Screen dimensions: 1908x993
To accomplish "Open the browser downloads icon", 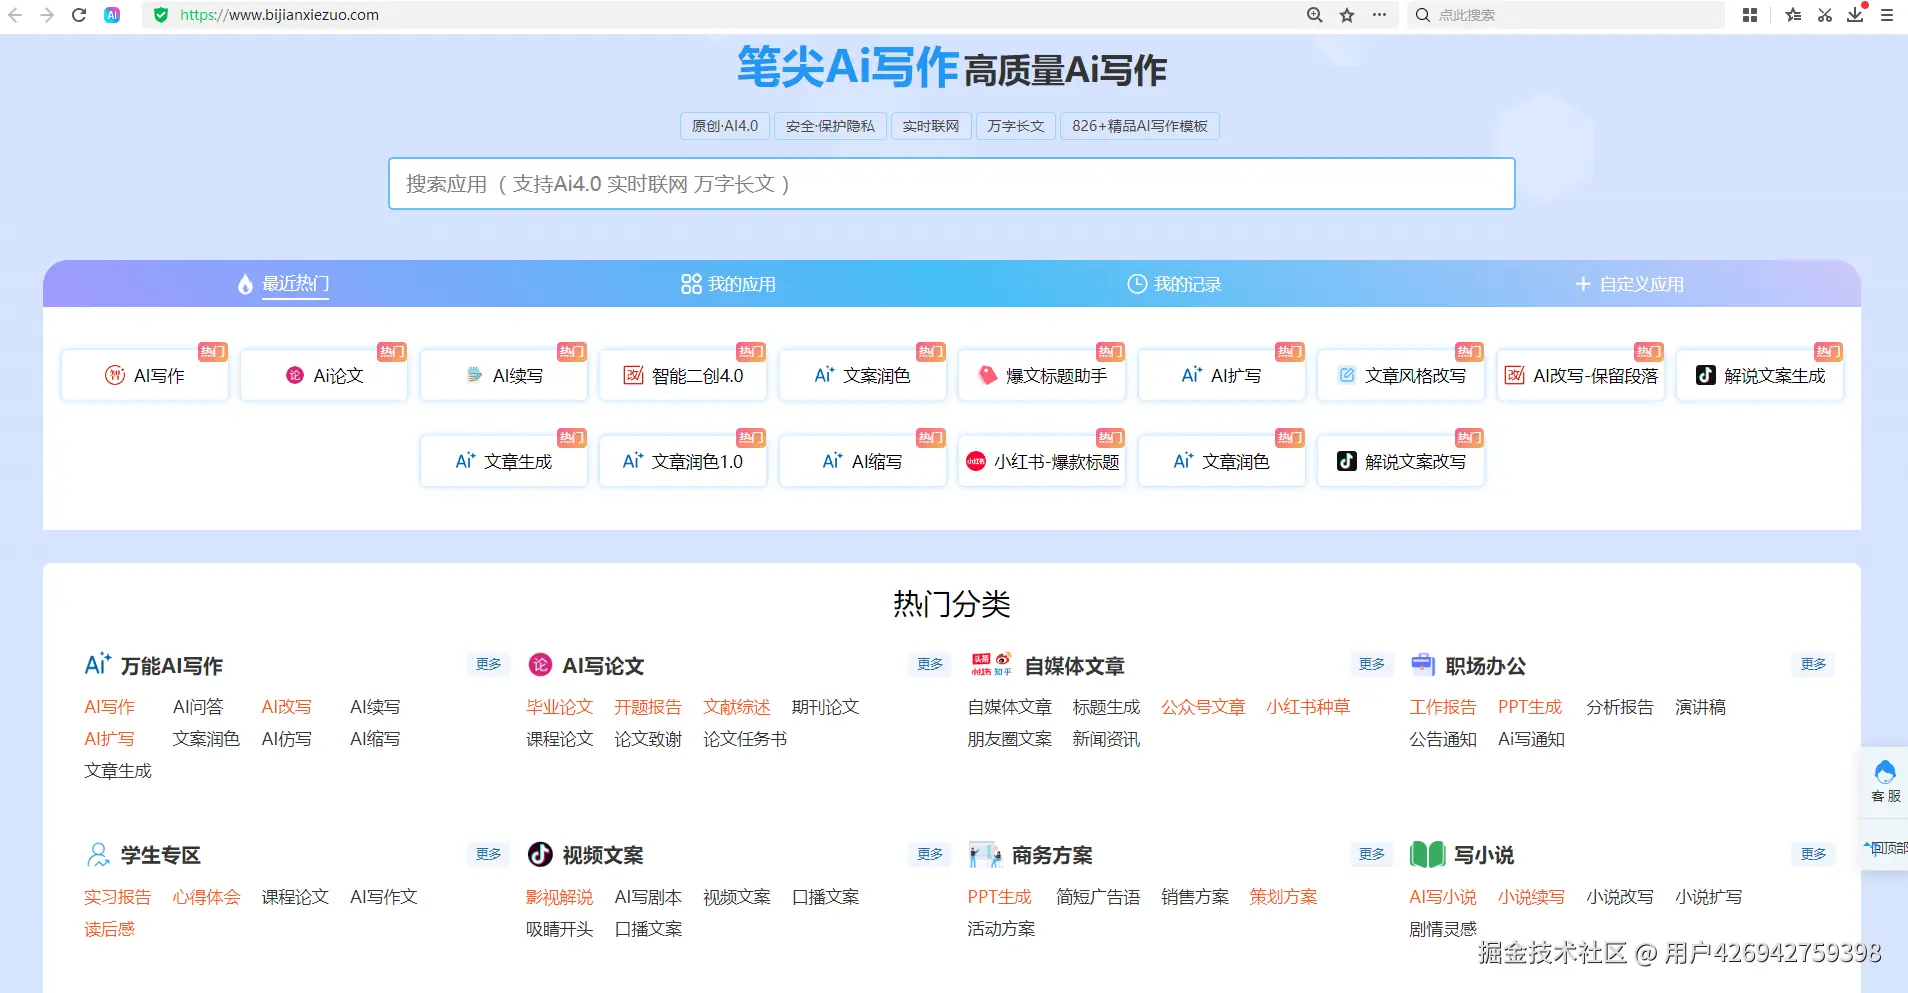I will 1856,15.
